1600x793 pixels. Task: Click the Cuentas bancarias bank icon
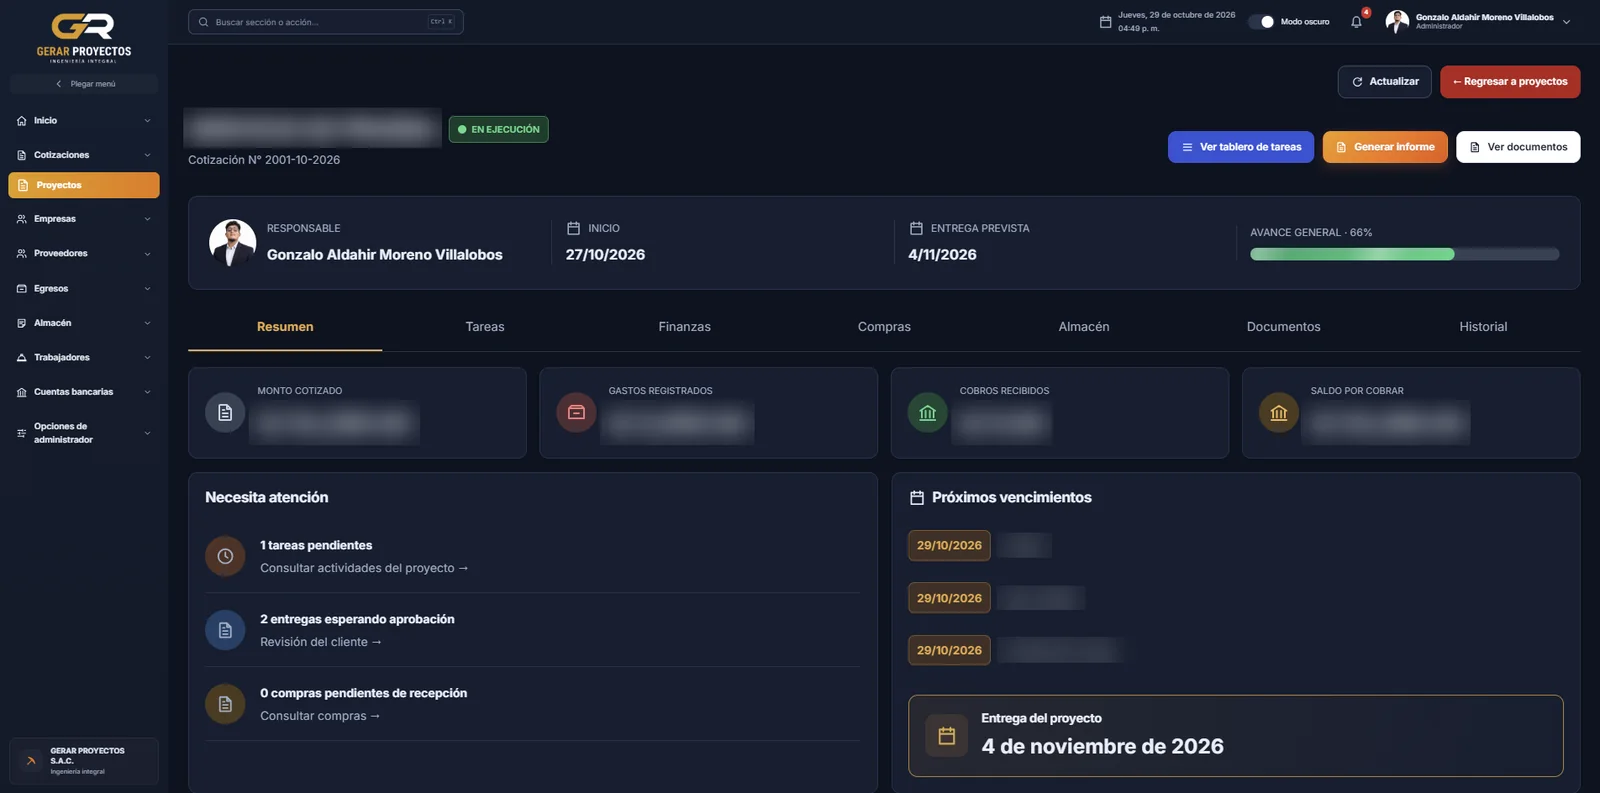[x=22, y=392]
